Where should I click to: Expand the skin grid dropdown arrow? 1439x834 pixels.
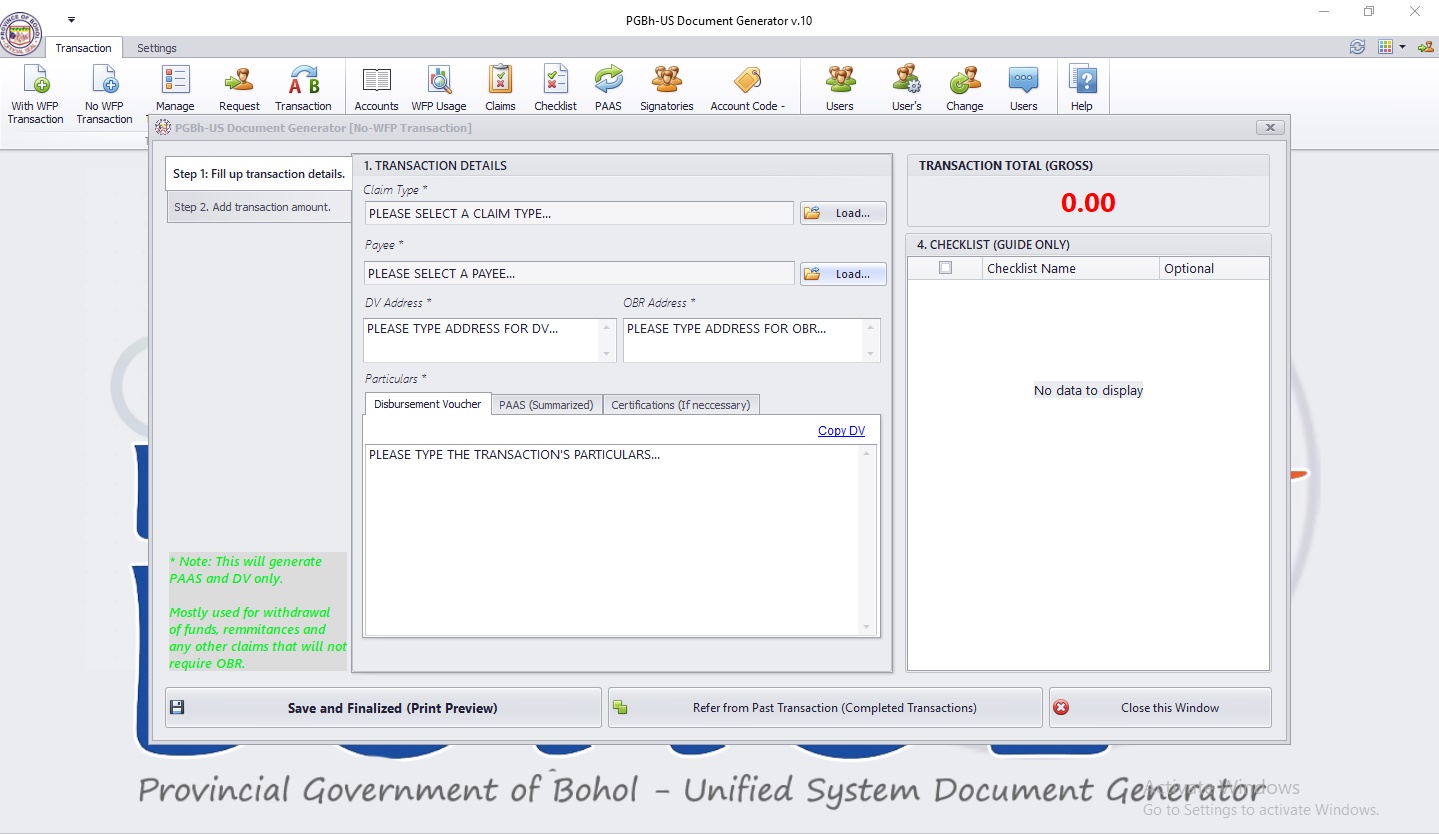[1402, 47]
